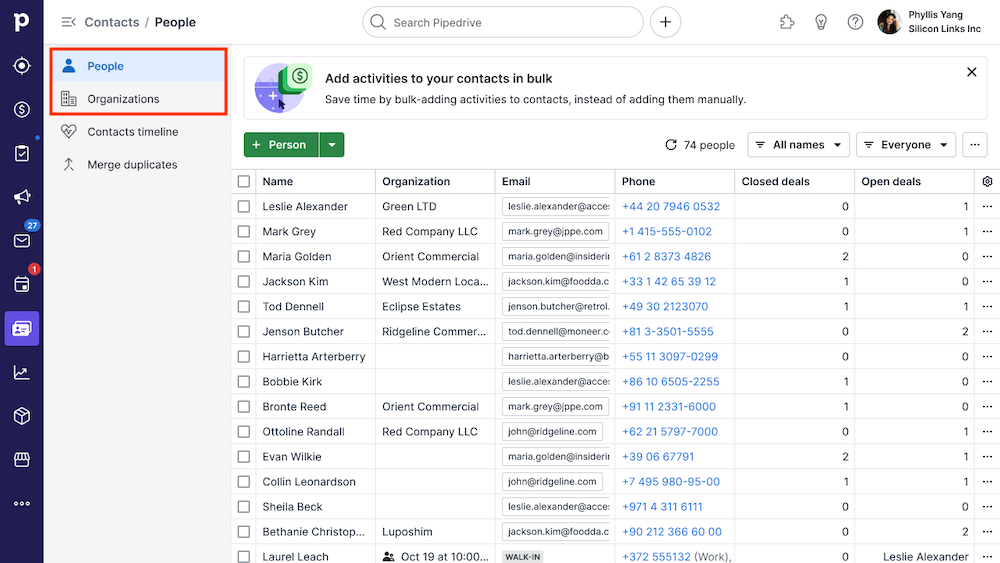Expand the green Person button dropdown arrow
This screenshot has height=563, width=1000.
(332, 145)
